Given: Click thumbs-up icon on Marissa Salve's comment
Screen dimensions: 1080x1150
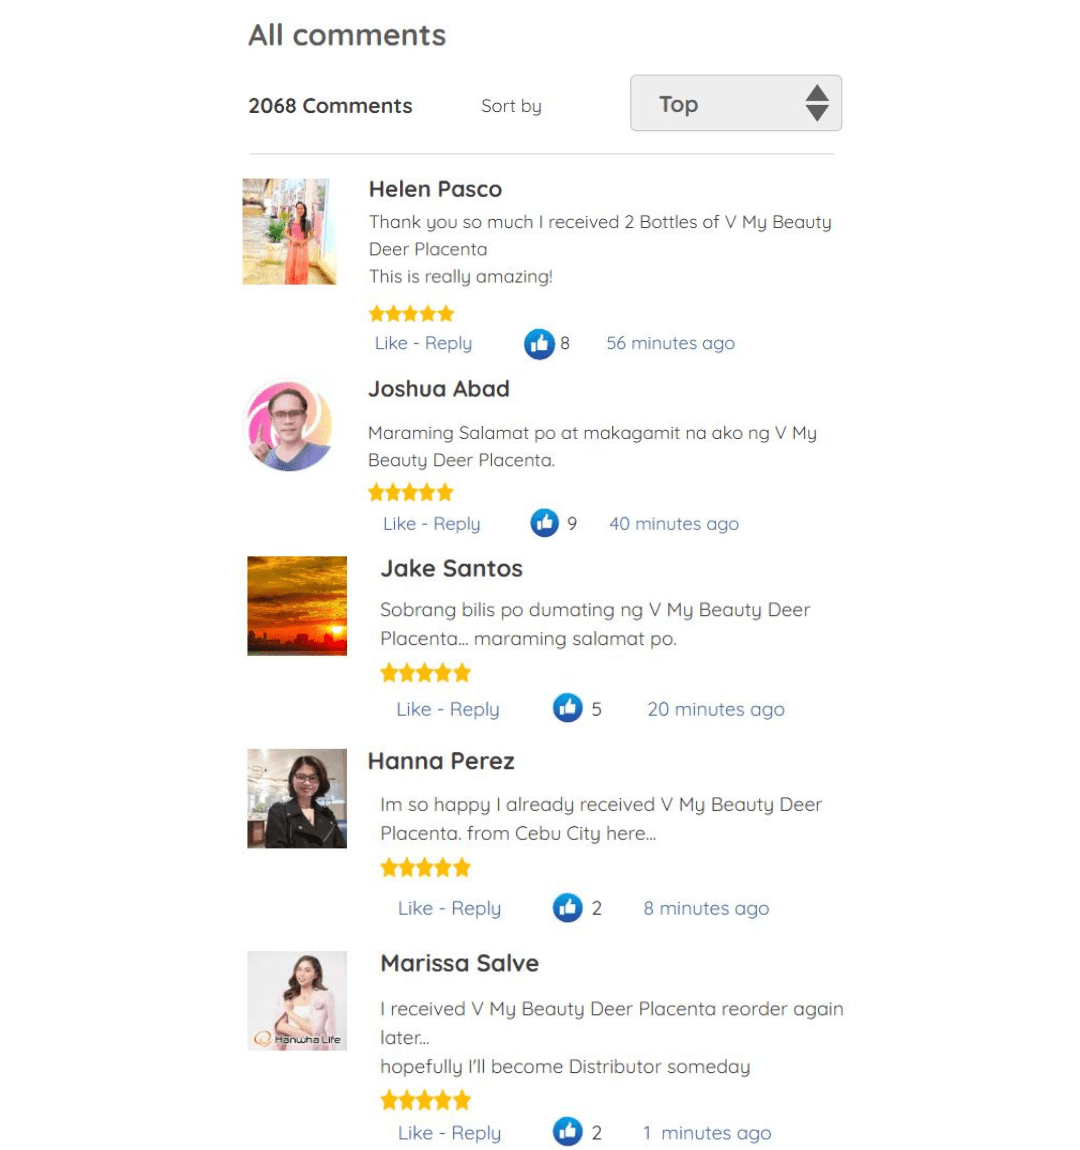Looking at the screenshot, I should [x=567, y=1132].
